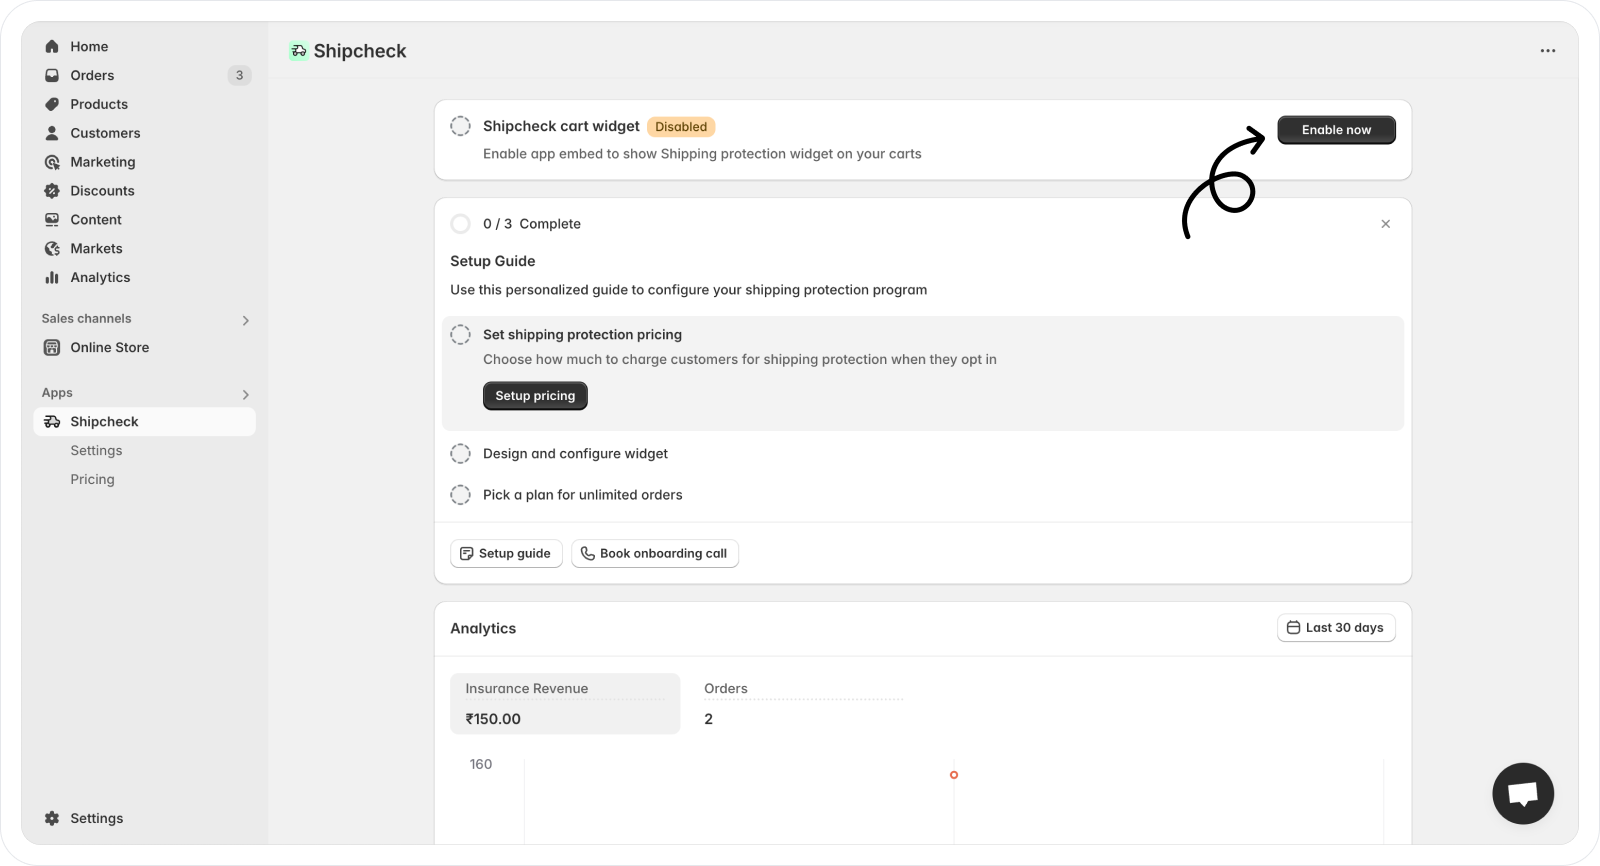Click the Shipcheck logo in page header
Image resolution: width=1600 pixels, height=866 pixels.
299,51
